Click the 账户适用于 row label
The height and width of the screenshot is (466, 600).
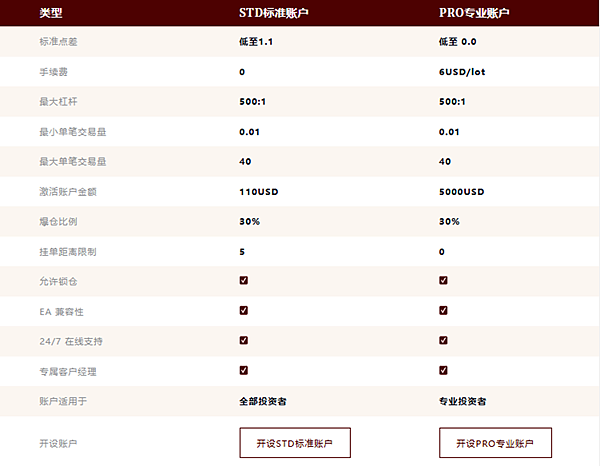pos(63,401)
